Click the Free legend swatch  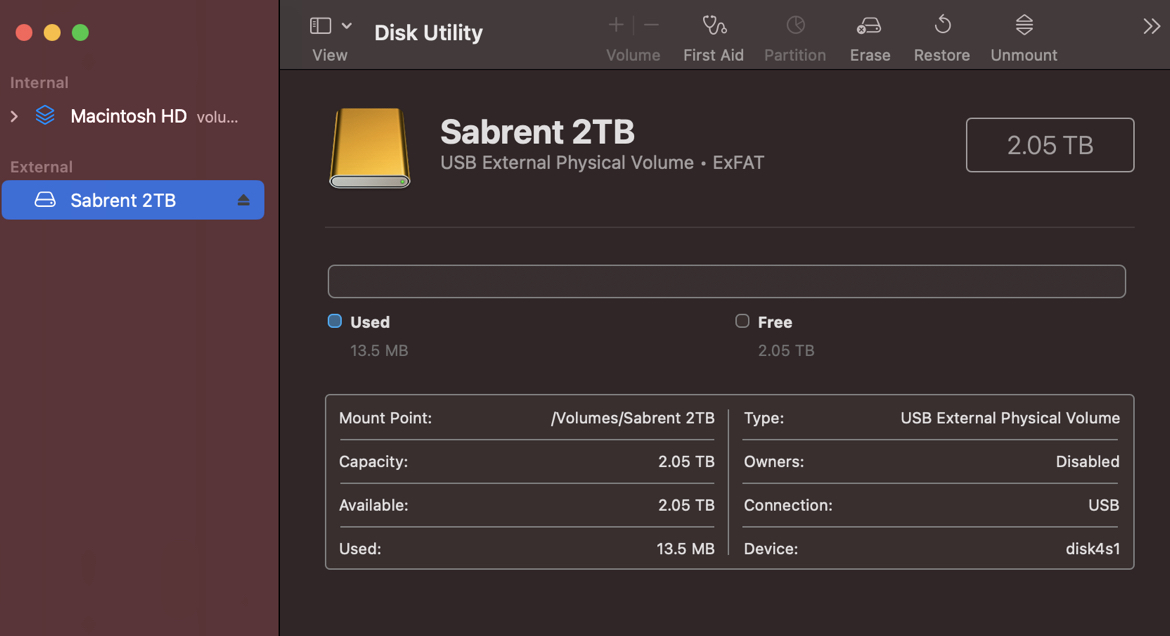pos(742,321)
